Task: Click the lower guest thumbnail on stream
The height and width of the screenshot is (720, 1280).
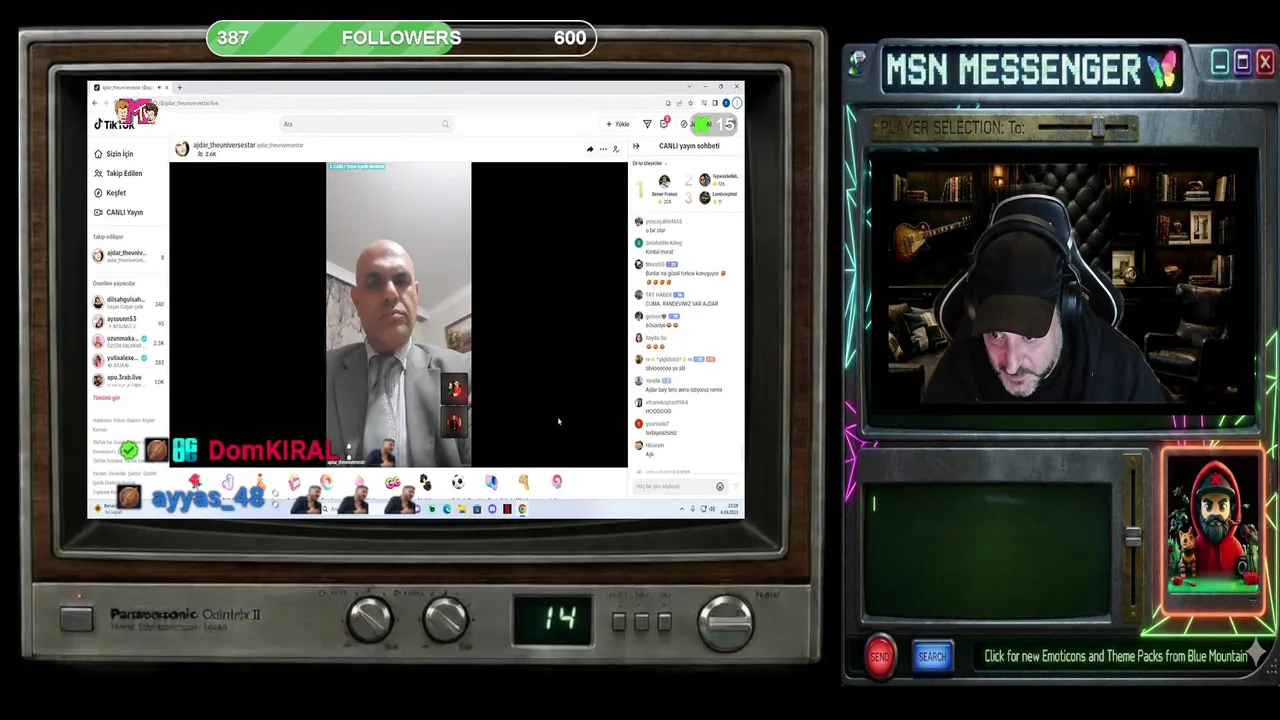Action: pyautogui.click(x=454, y=420)
